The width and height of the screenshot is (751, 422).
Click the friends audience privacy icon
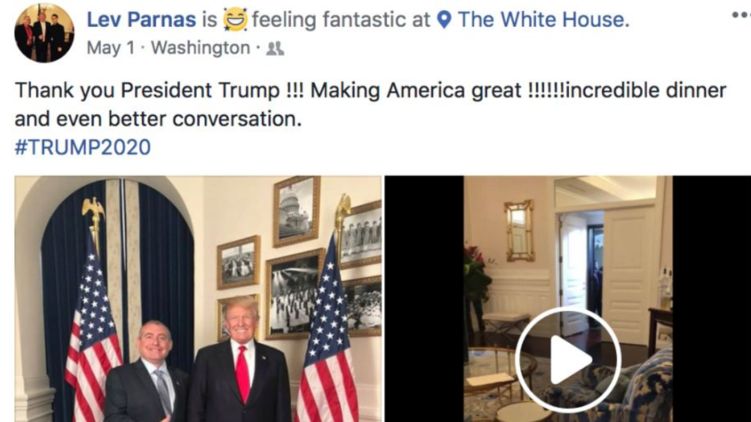tap(275, 48)
